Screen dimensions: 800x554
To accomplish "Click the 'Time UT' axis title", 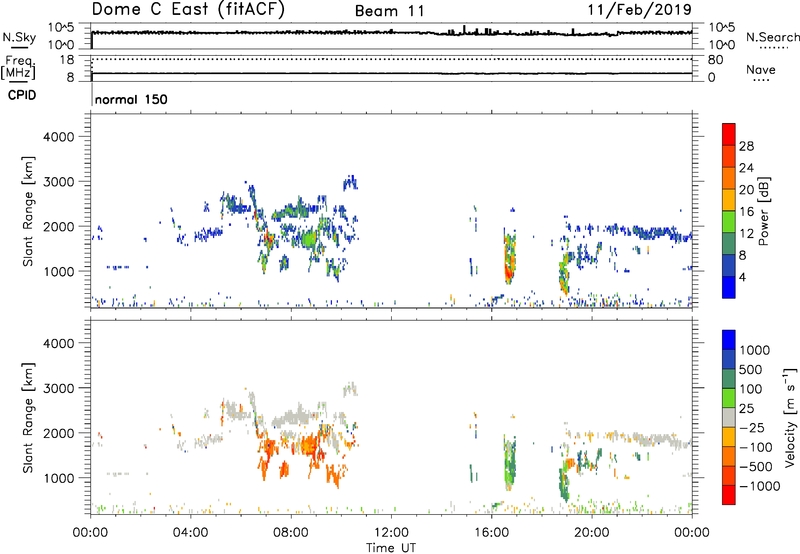I will (391, 548).
